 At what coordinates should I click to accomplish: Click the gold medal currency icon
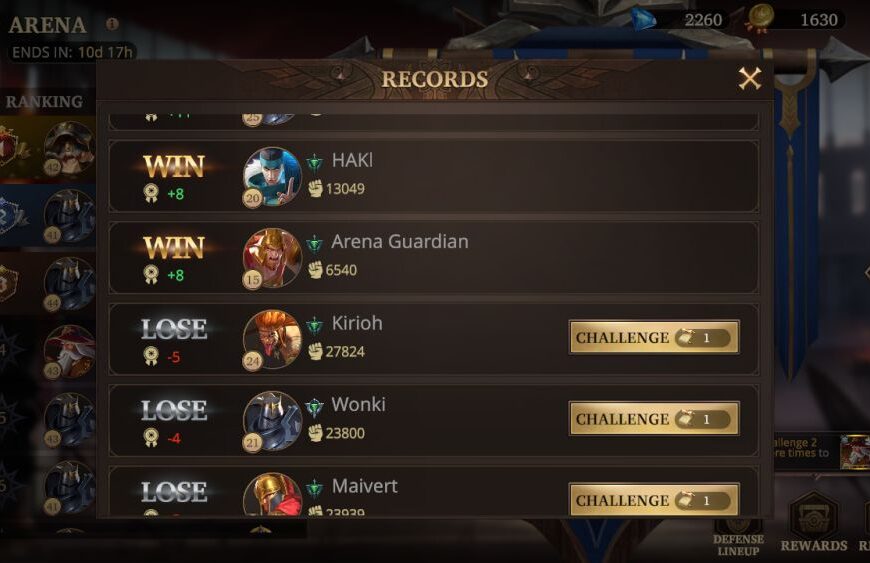[x=760, y=19]
